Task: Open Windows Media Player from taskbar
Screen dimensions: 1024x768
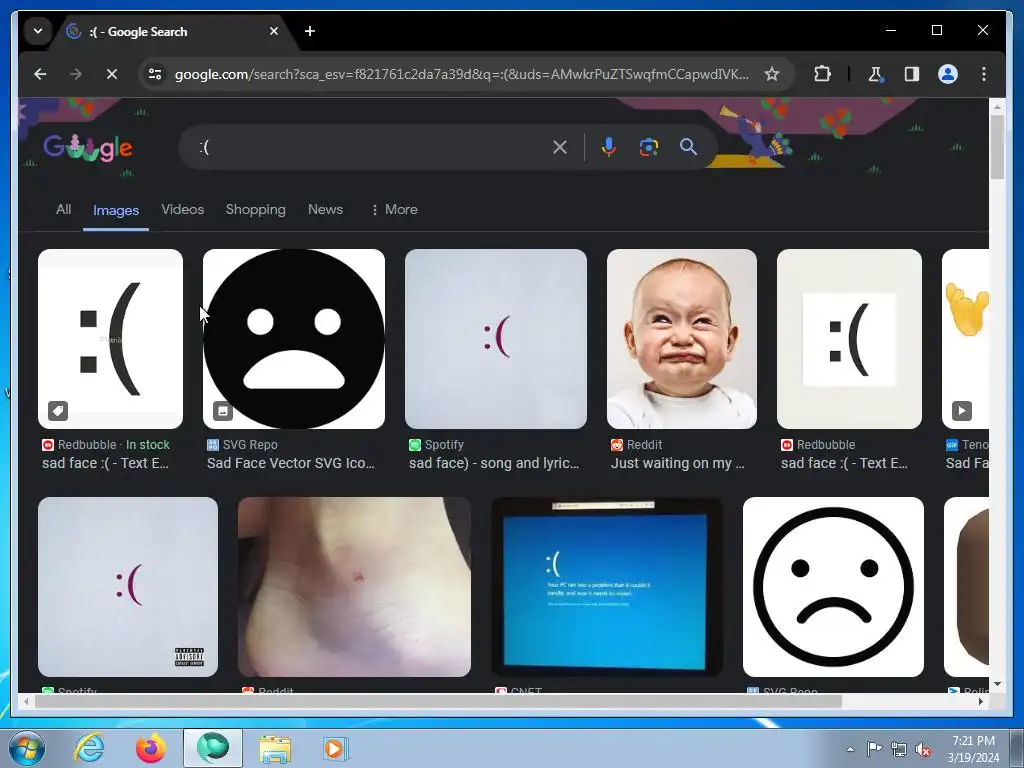Action: coord(336,749)
